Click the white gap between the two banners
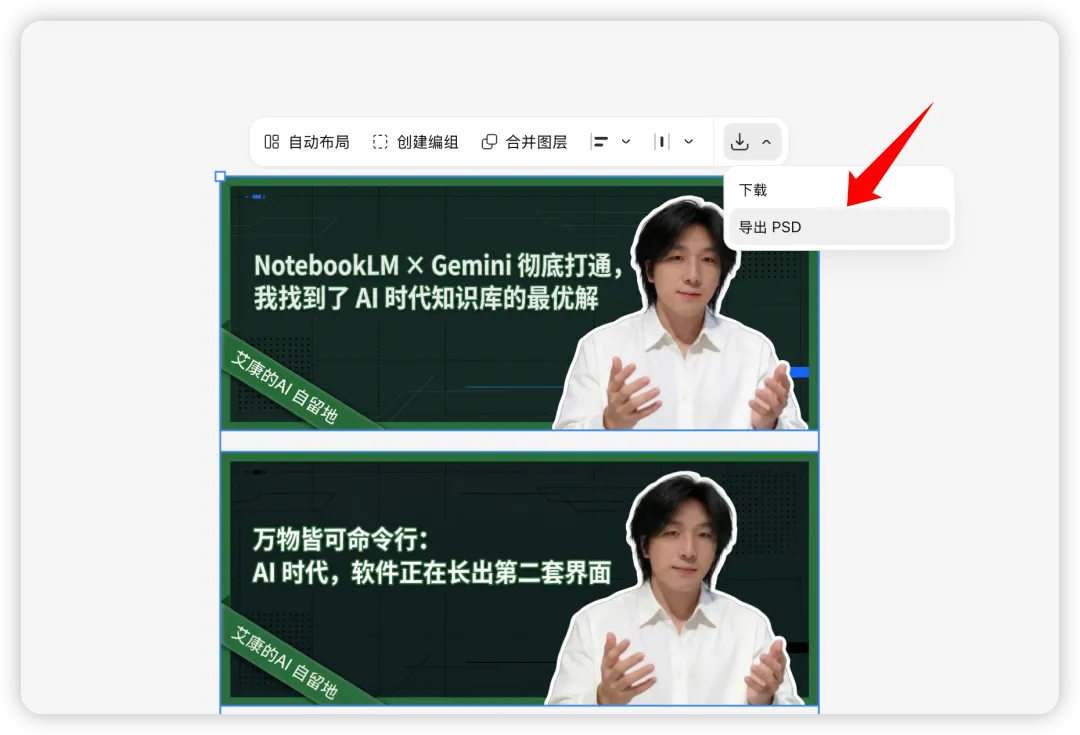The image size is (1080, 735). (x=519, y=442)
